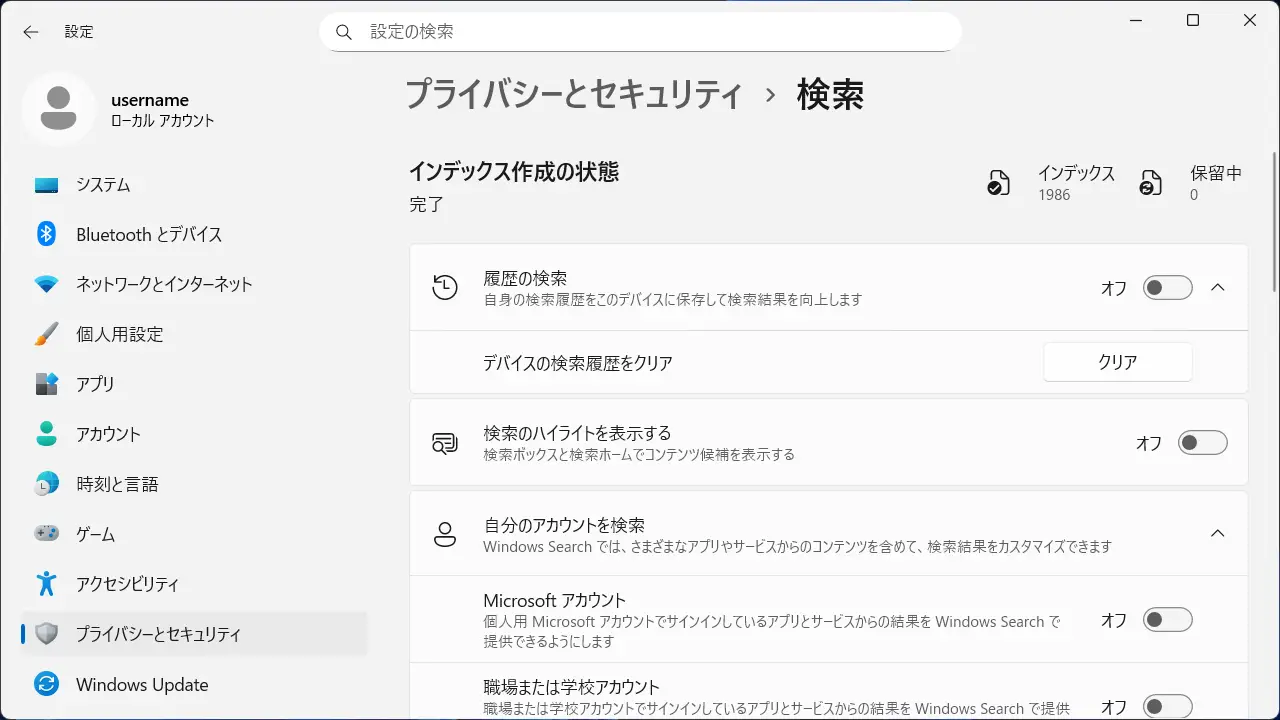
Task: Open the ゲーム controller icon
Action: (46, 534)
